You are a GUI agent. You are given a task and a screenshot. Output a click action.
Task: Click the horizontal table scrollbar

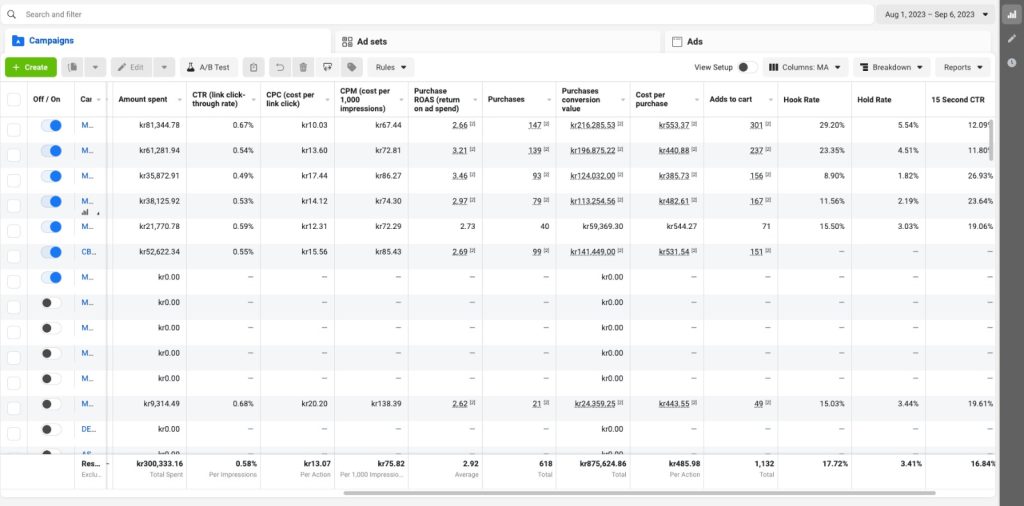pyautogui.click(x=640, y=493)
